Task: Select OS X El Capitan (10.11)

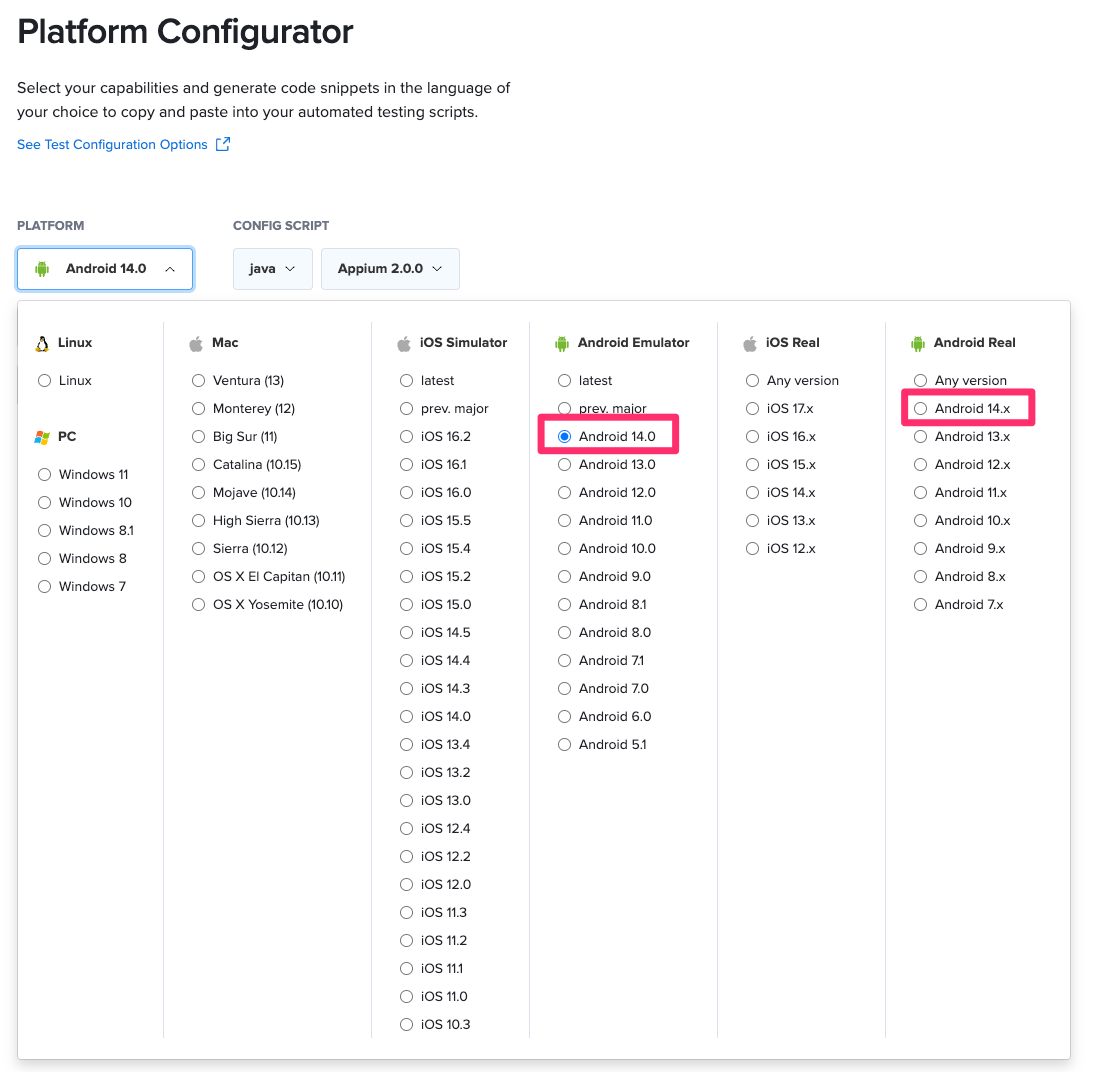Action: pos(199,577)
